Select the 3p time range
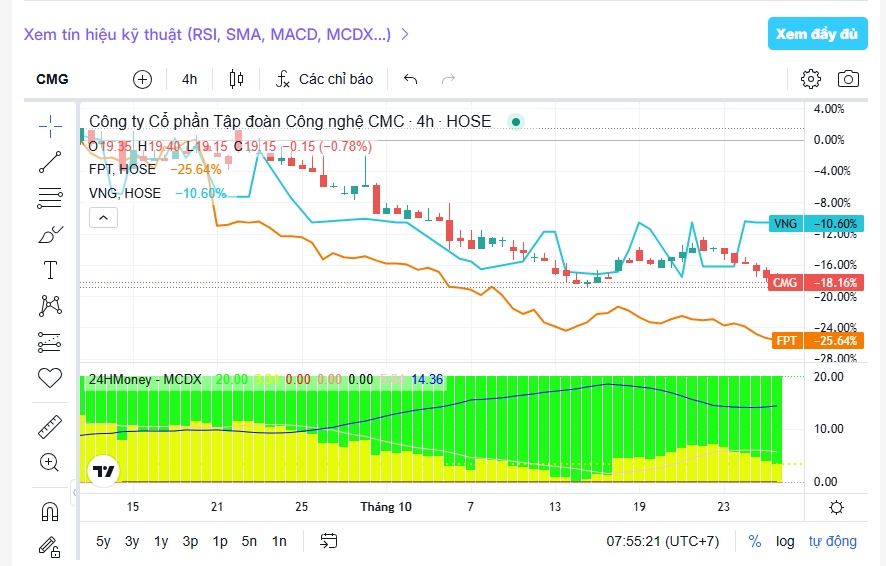The height and width of the screenshot is (566, 886). pos(190,541)
